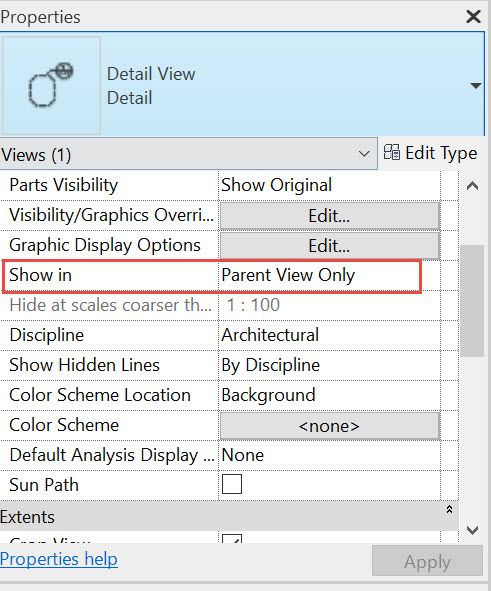
Task: Click the properties list scrollbar thumb
Action: click(472, 300)
